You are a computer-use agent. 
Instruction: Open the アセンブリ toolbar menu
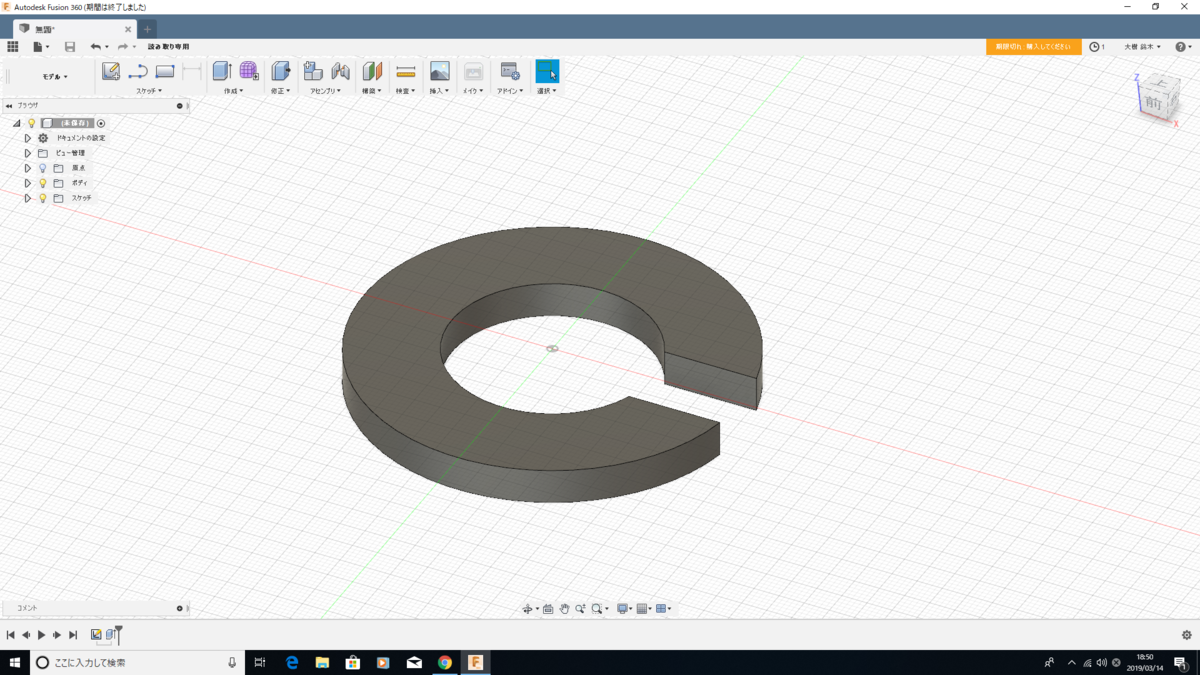coord(325,91)
